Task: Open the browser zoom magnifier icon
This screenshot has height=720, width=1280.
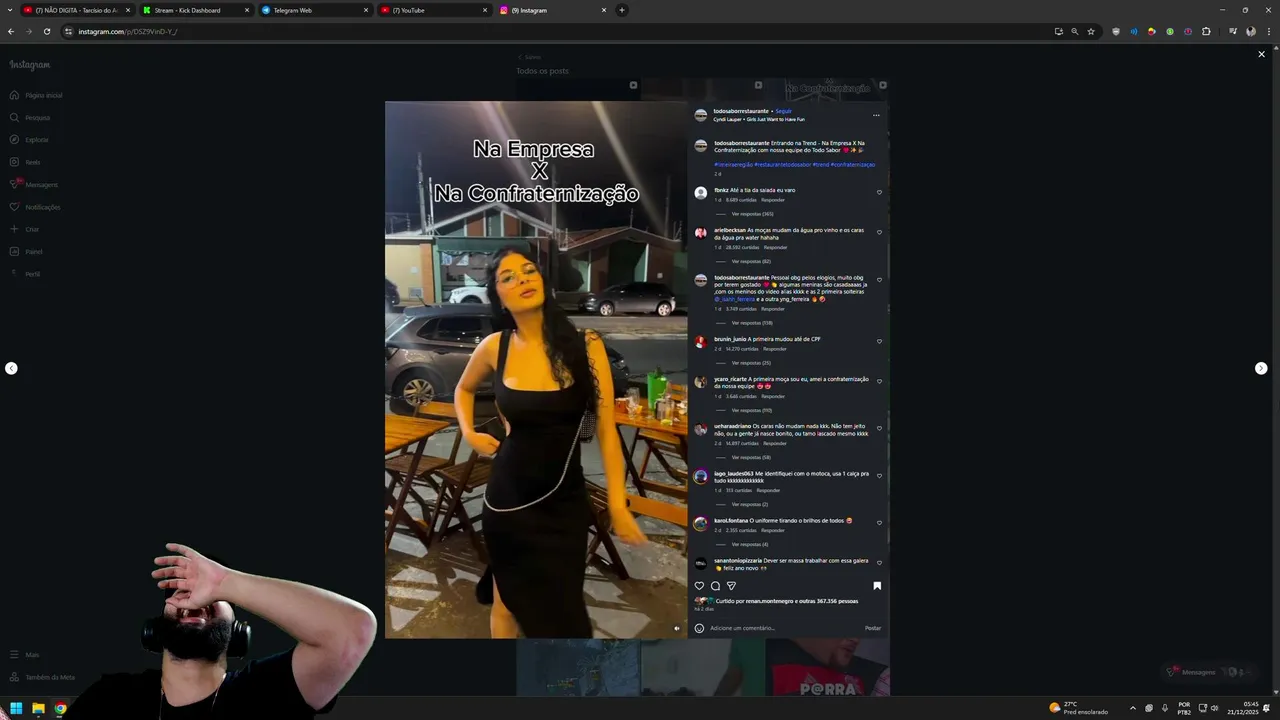Action: (1075, 31)
